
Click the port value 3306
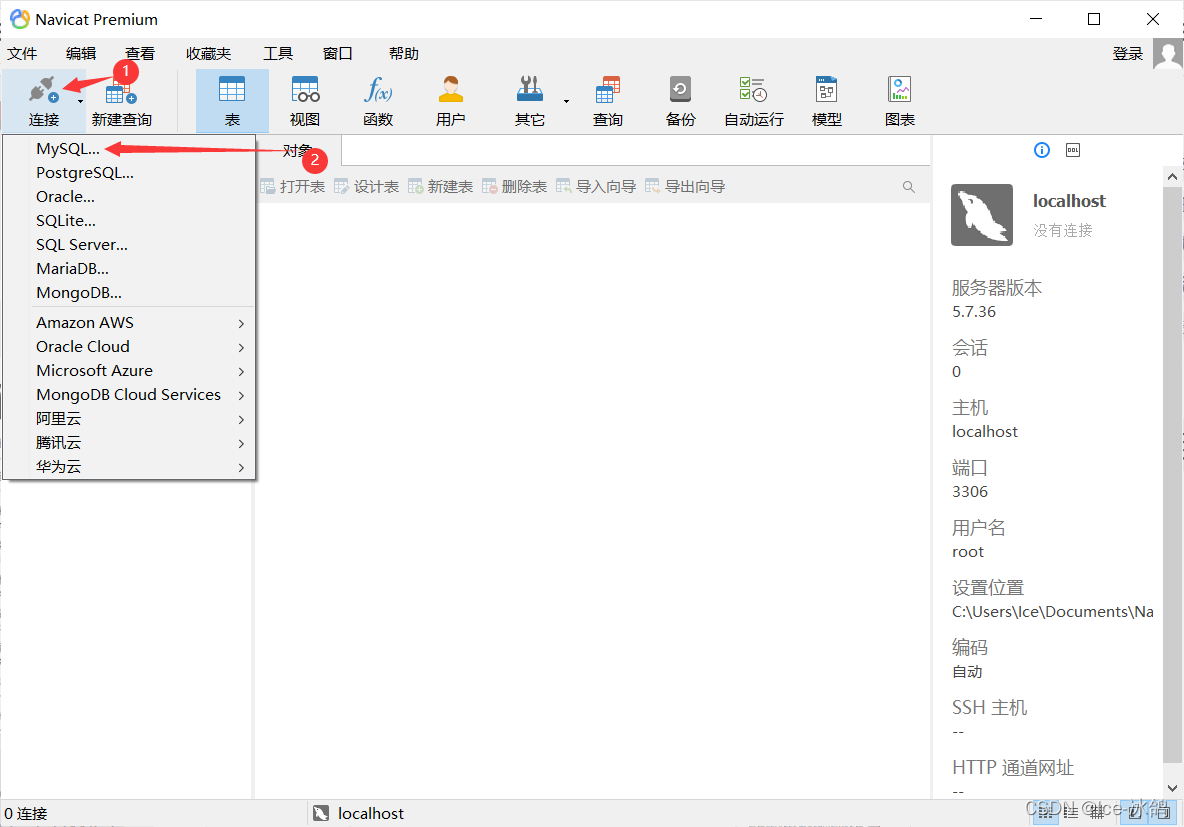pyautogui.click(x=970, y=492)
